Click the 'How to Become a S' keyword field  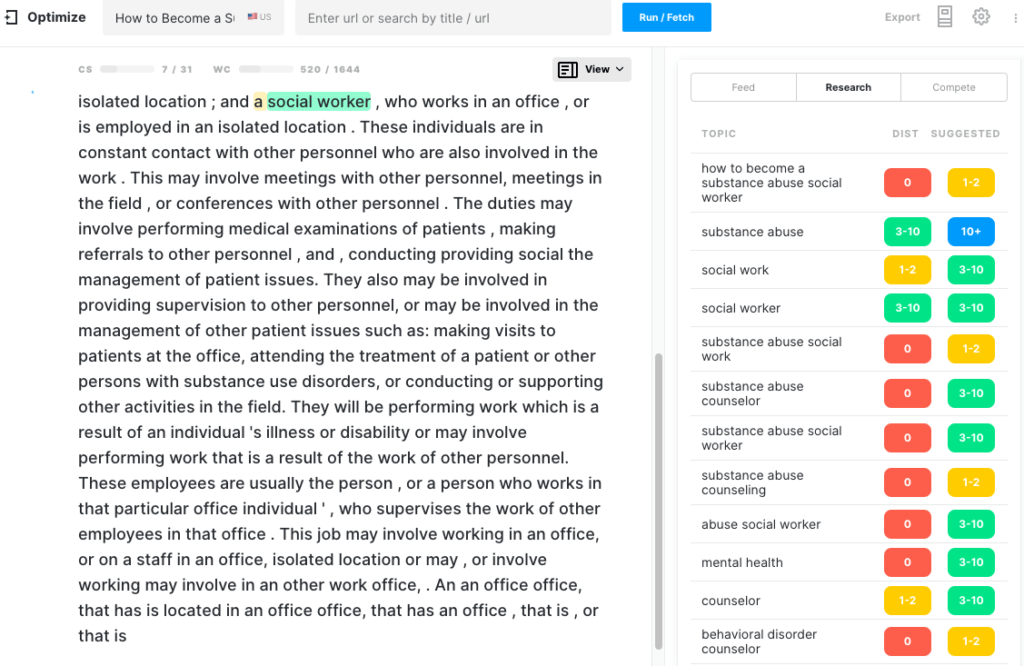click(174, 18)
